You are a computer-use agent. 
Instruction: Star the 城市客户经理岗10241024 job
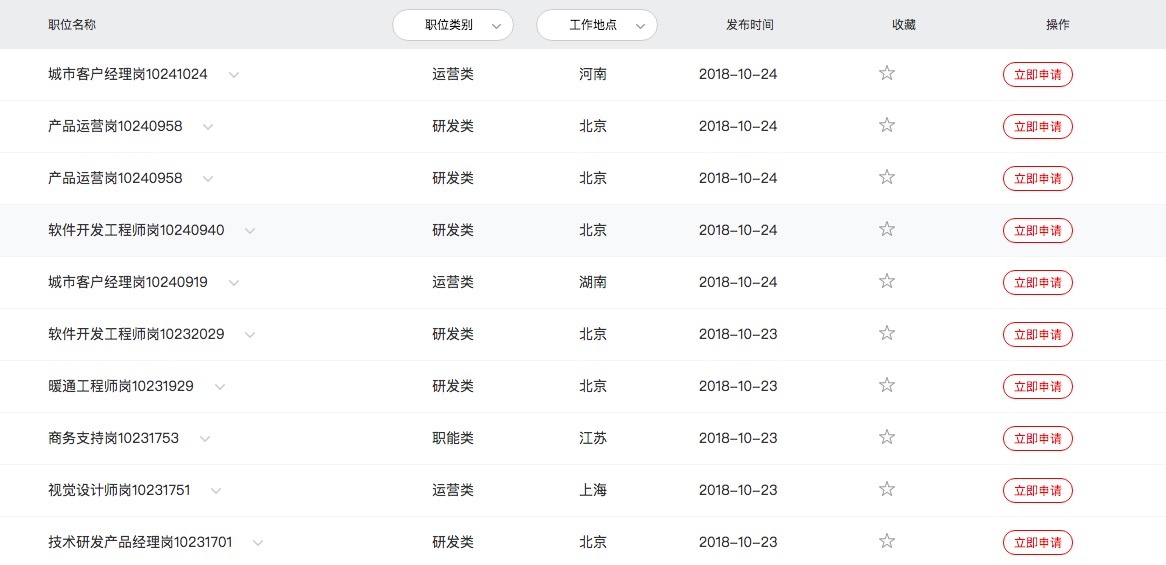click(886, 73)
